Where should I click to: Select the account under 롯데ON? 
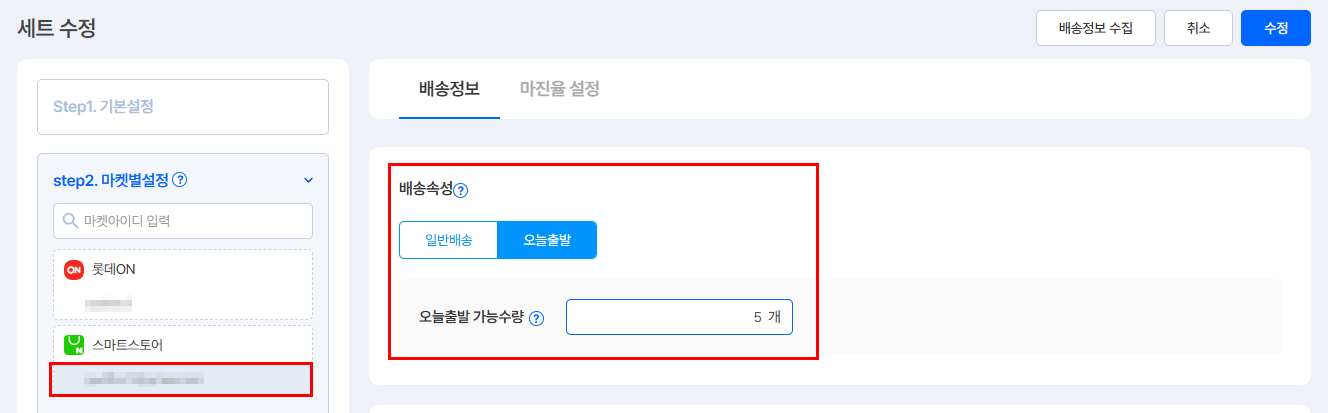pos(109,302)
